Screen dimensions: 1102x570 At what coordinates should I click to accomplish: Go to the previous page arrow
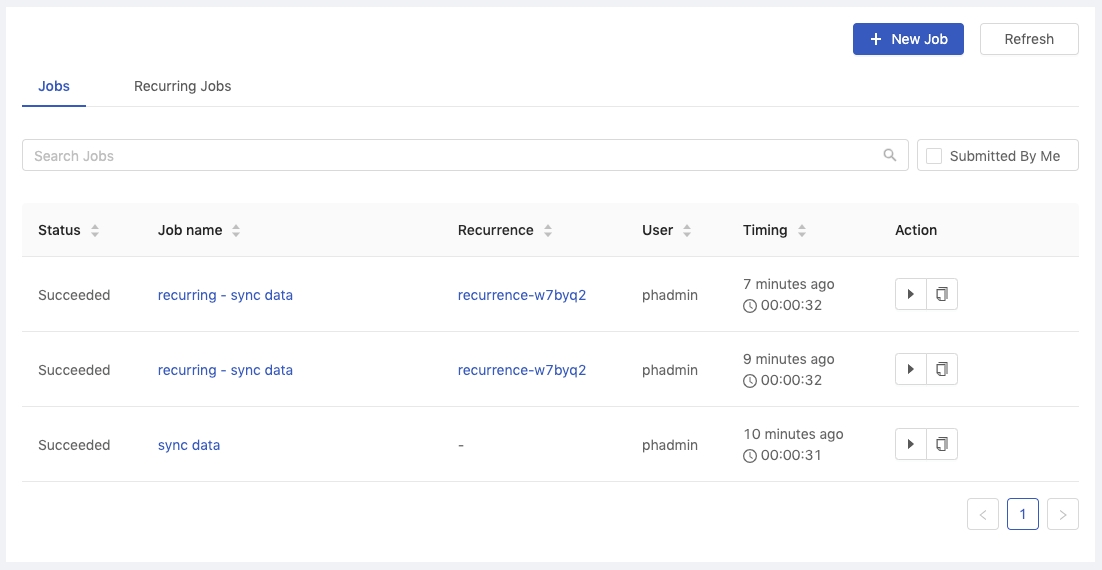point(983,514)
